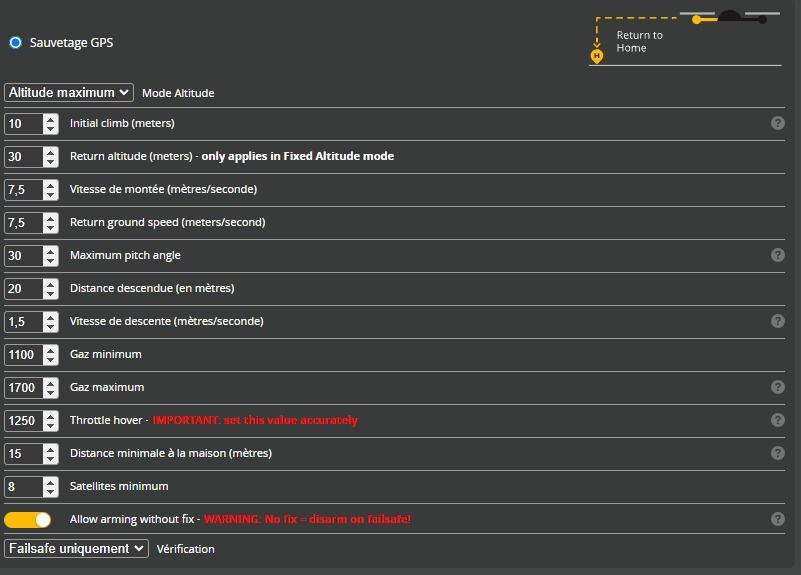
Task: Click the Initial climb value field
Action: (x=24, y=124)
